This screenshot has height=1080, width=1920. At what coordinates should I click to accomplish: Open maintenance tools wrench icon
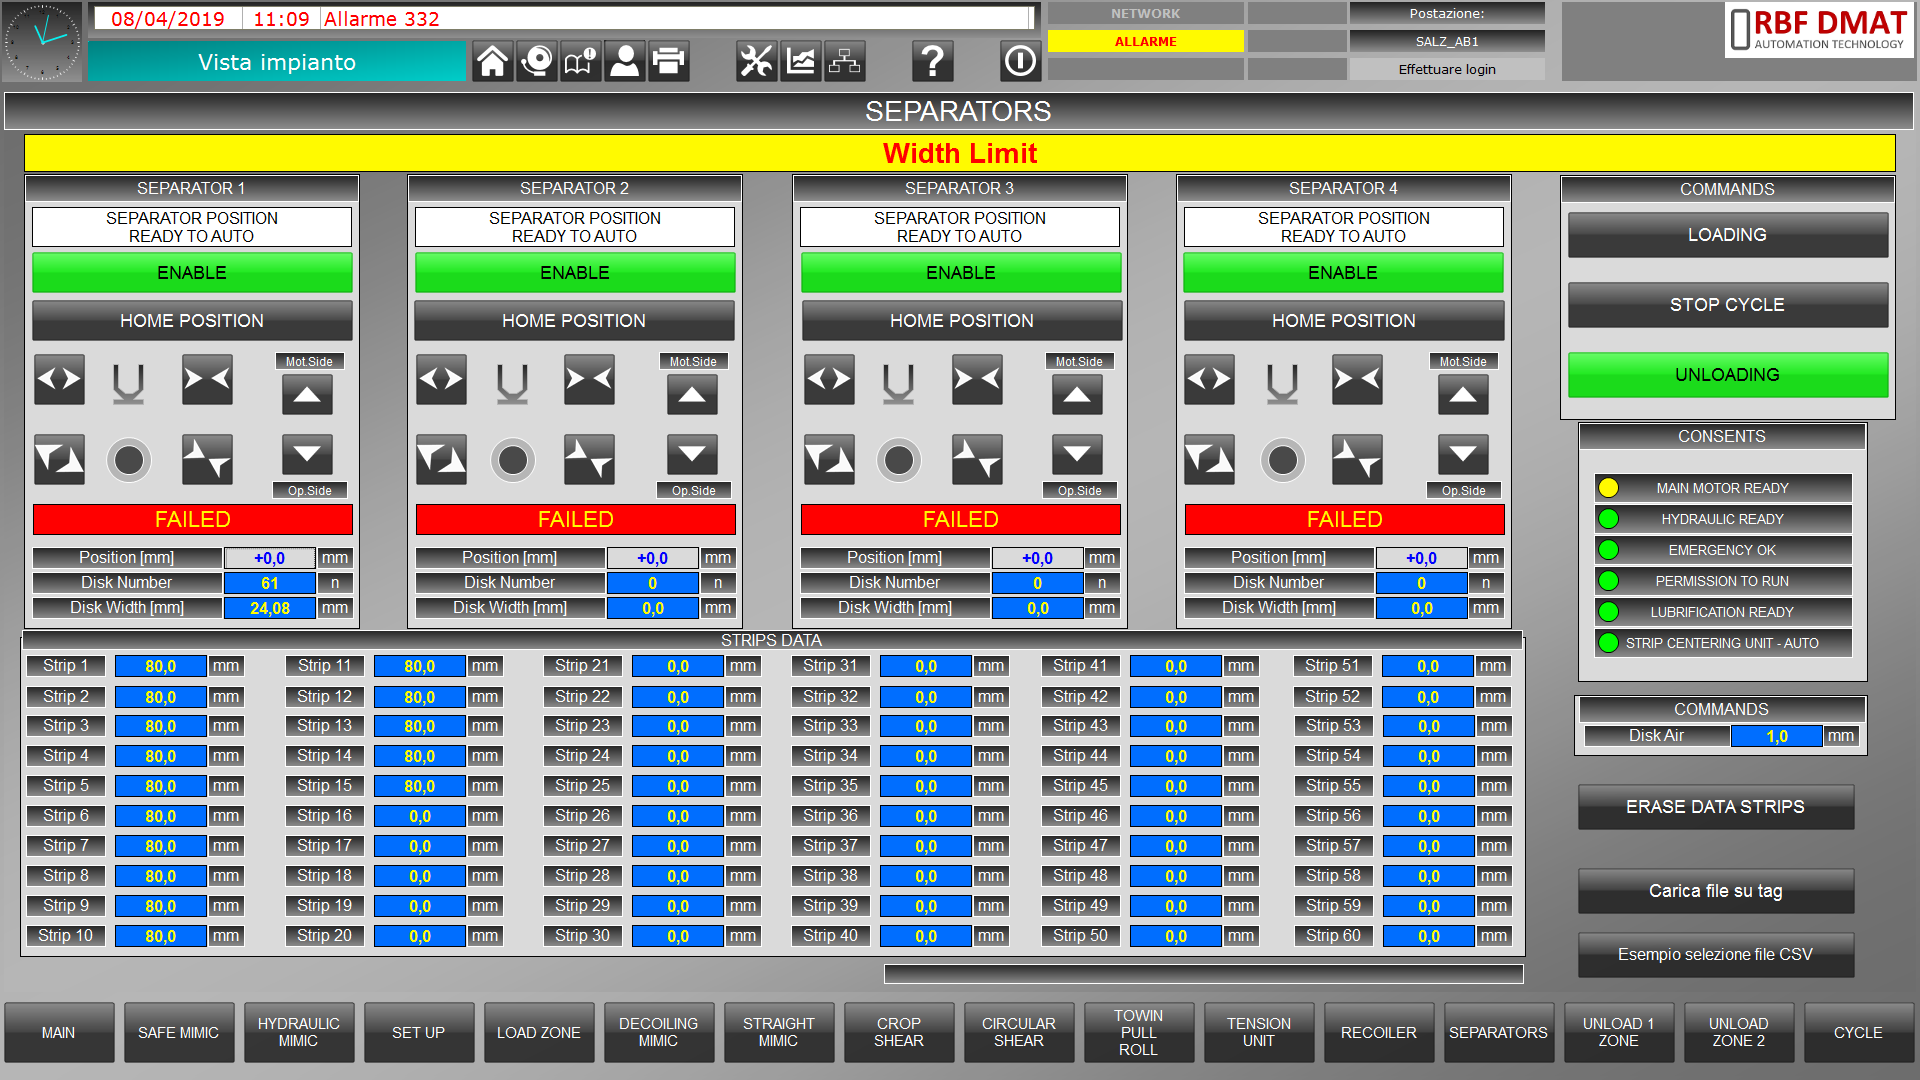(x=756, y=62)
